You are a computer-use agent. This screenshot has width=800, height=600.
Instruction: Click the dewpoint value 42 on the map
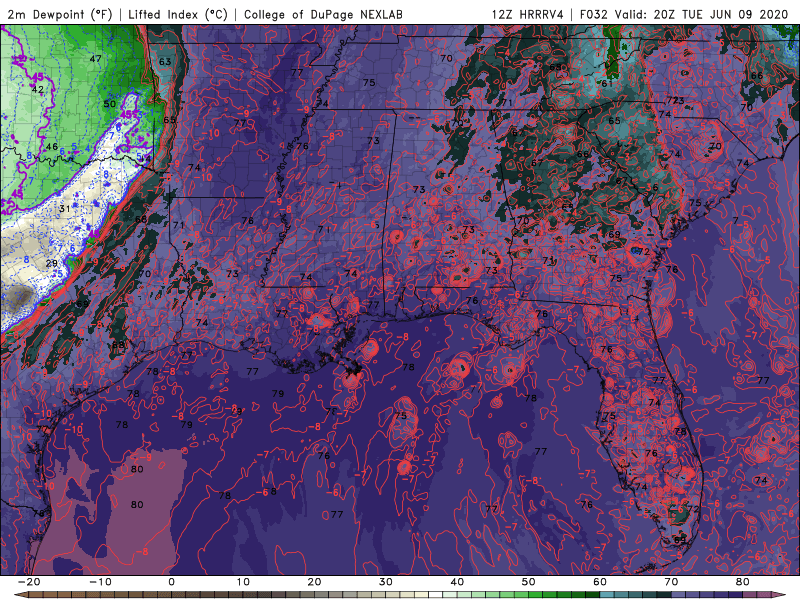point(37,89)
